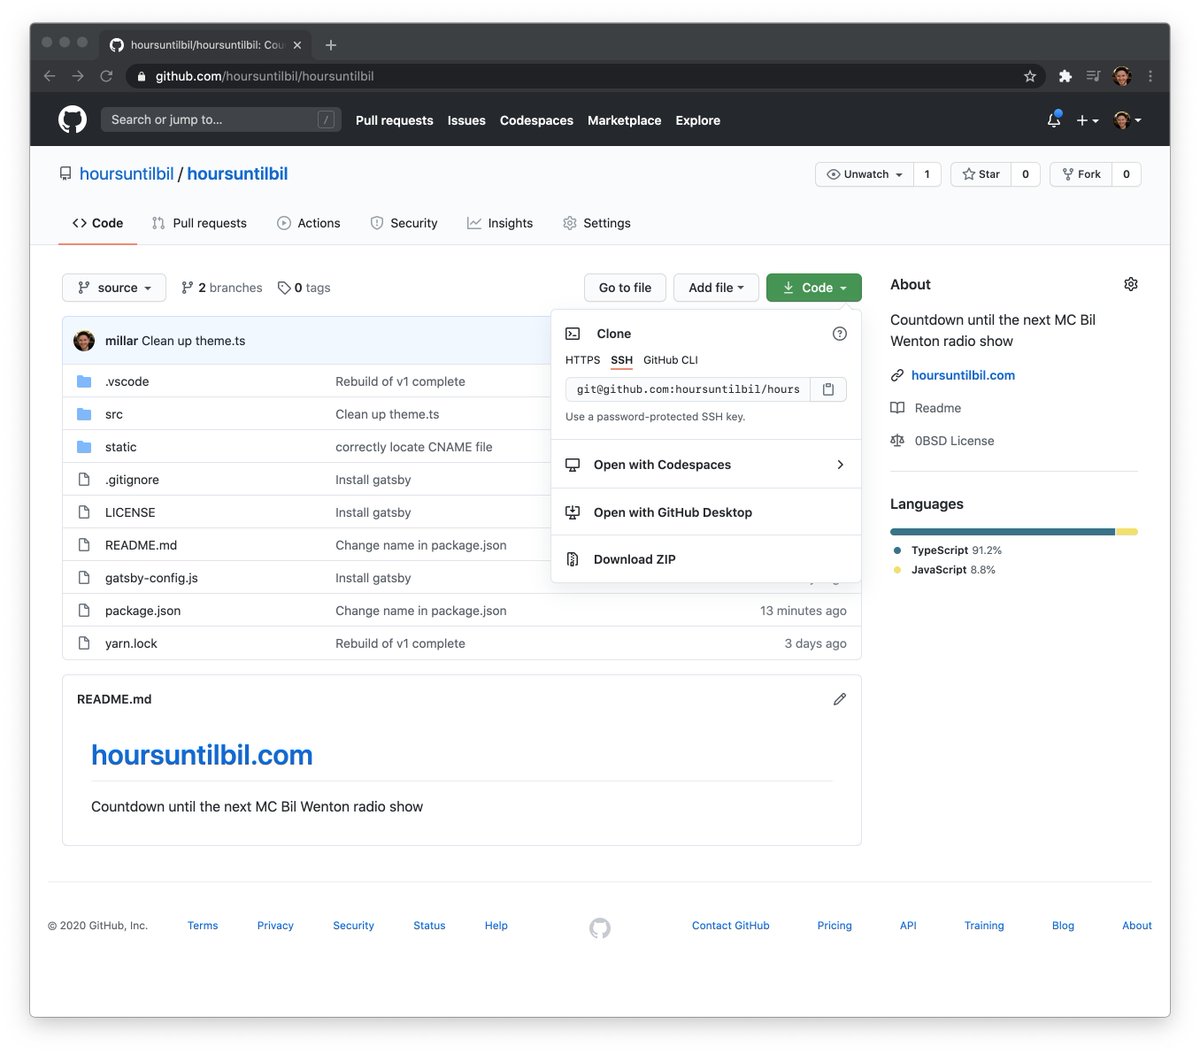This screenshot has width=1200, height=1054.
Task: Click the site lock icon in address bar
Action: [x=141, y=76]
